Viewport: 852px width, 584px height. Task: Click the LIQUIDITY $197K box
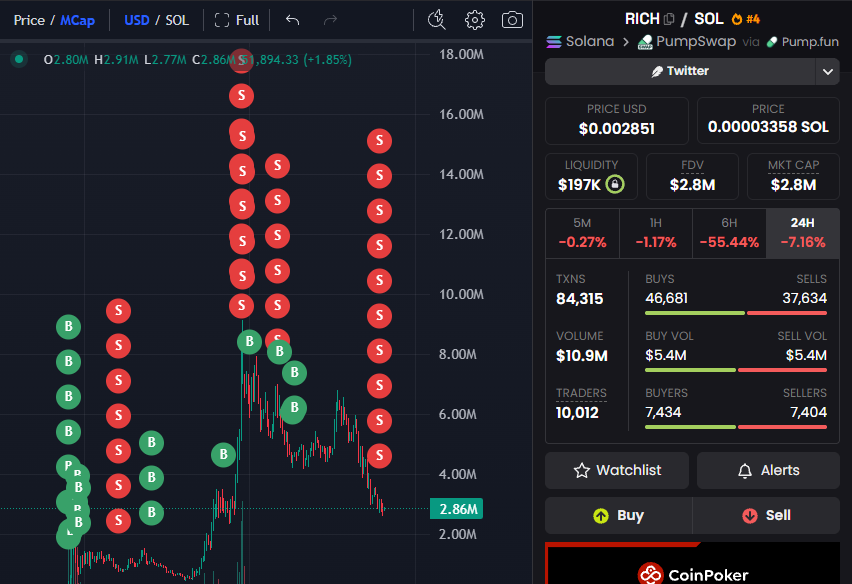click(x=591, y=177)
